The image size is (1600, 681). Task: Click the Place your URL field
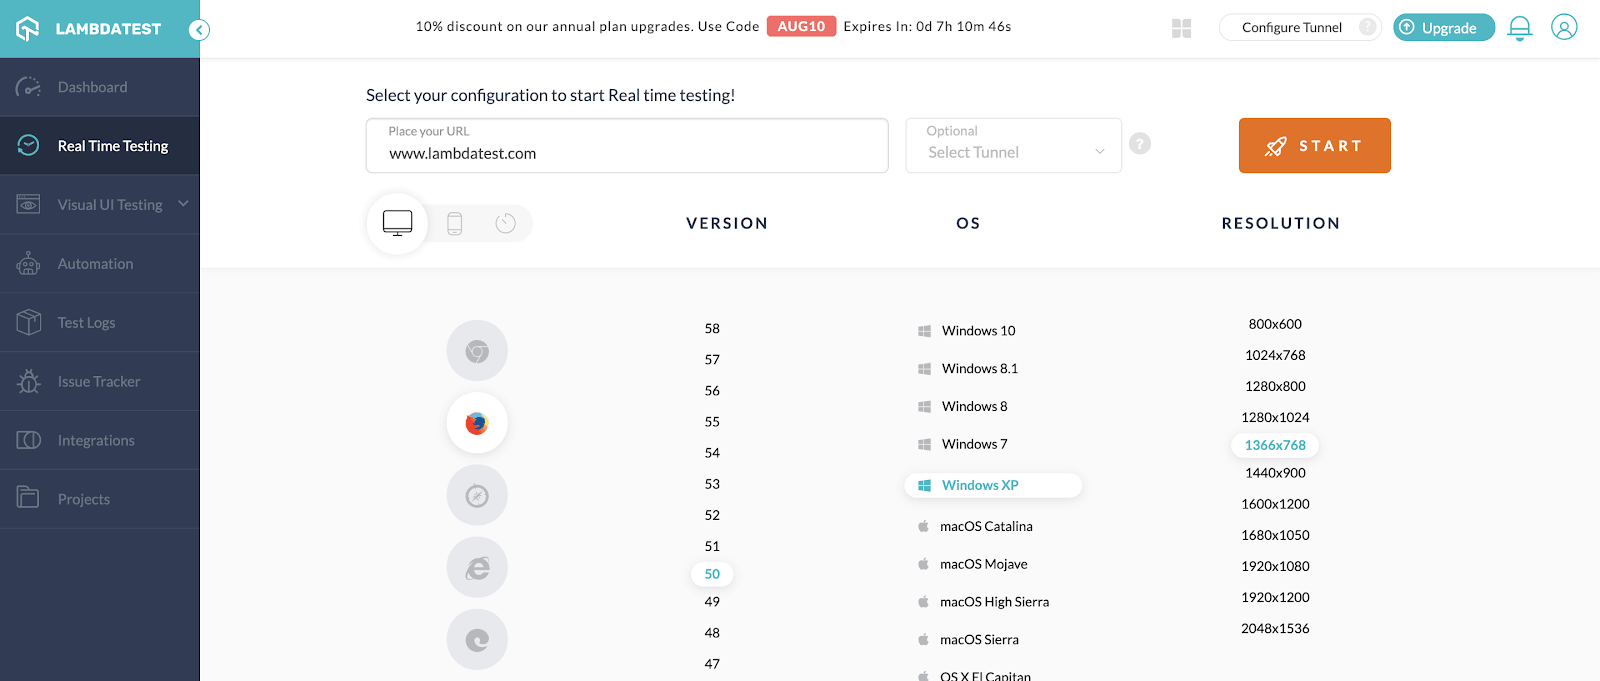click(x=627, y=146)
